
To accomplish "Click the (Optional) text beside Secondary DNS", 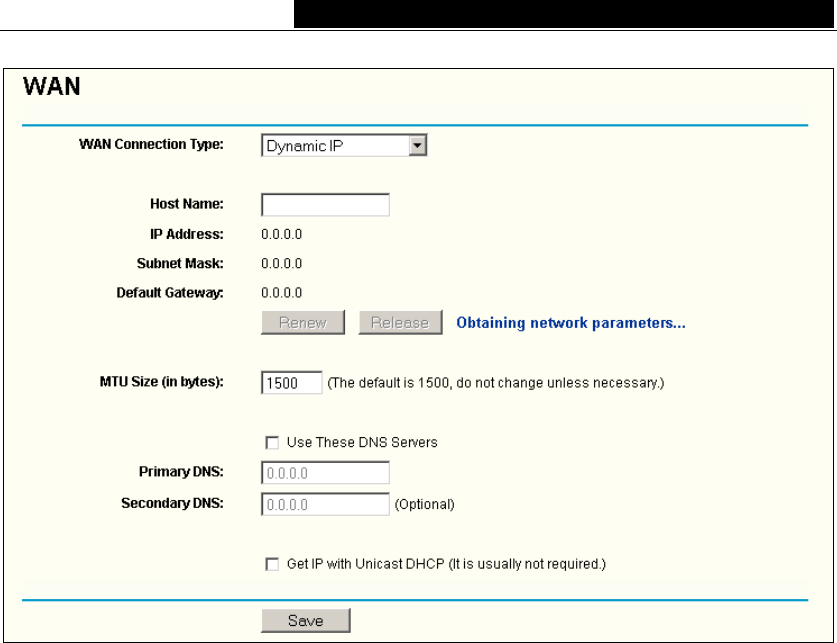I will click(x=424, y=505).
